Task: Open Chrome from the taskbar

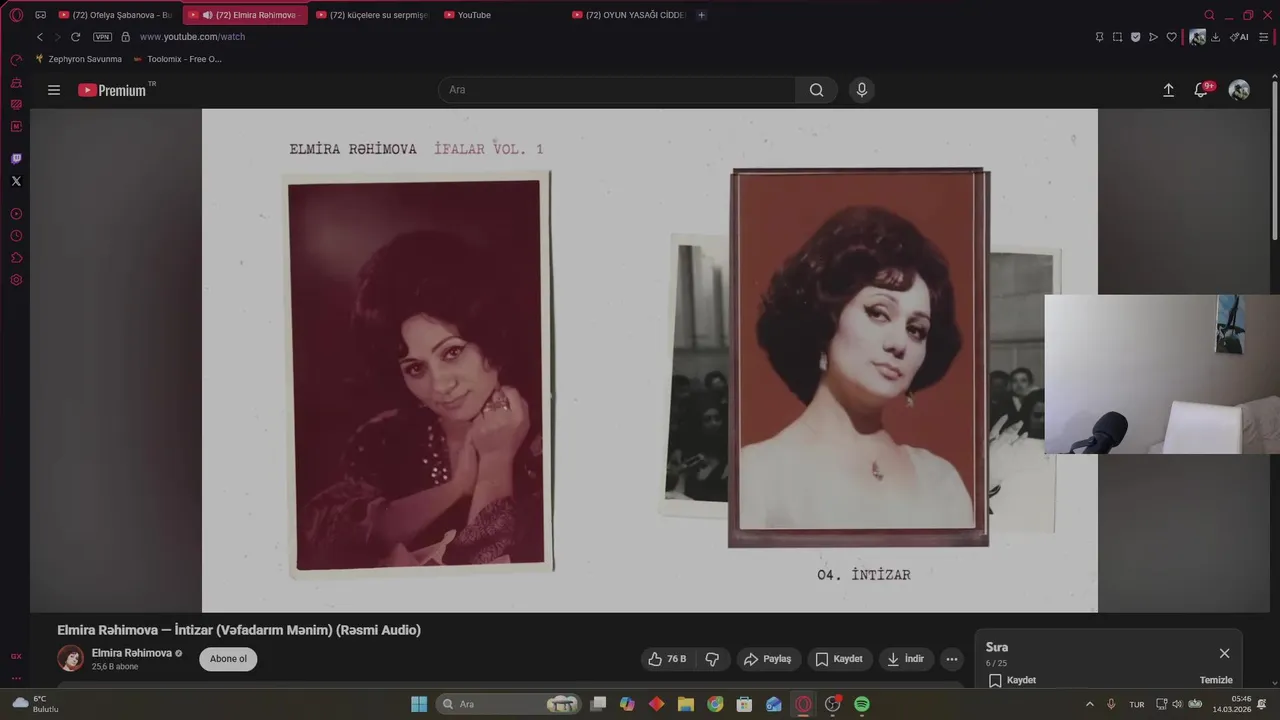Action: [715, 704]
